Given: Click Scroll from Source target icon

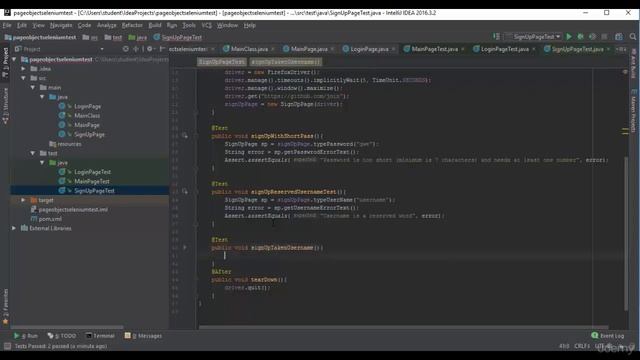Looking at the screenshot, I should click(x=125, y=49).
